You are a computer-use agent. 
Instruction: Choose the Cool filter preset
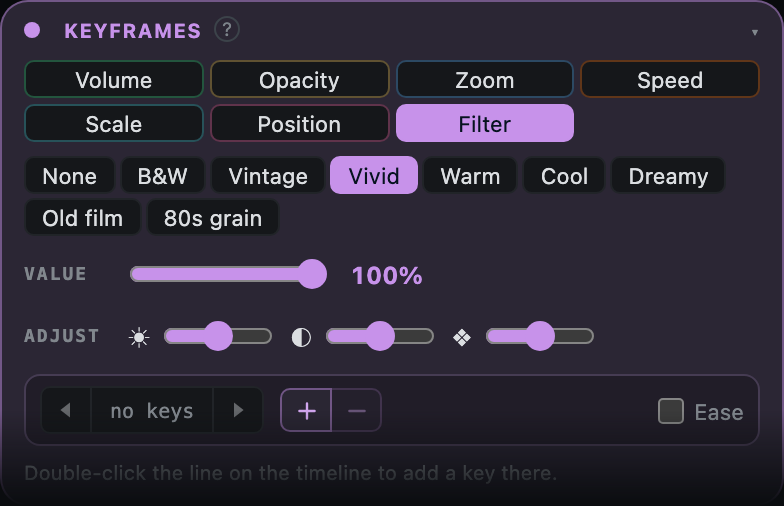pos(564,176)
